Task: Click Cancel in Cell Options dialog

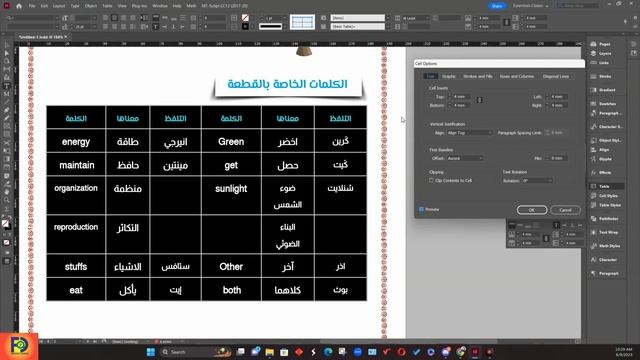Action: click(x=565, y=210)
